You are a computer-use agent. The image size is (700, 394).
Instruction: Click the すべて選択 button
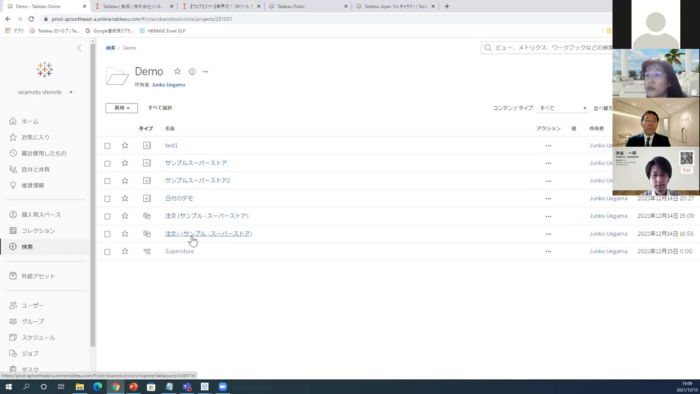(x=160, y=108)
